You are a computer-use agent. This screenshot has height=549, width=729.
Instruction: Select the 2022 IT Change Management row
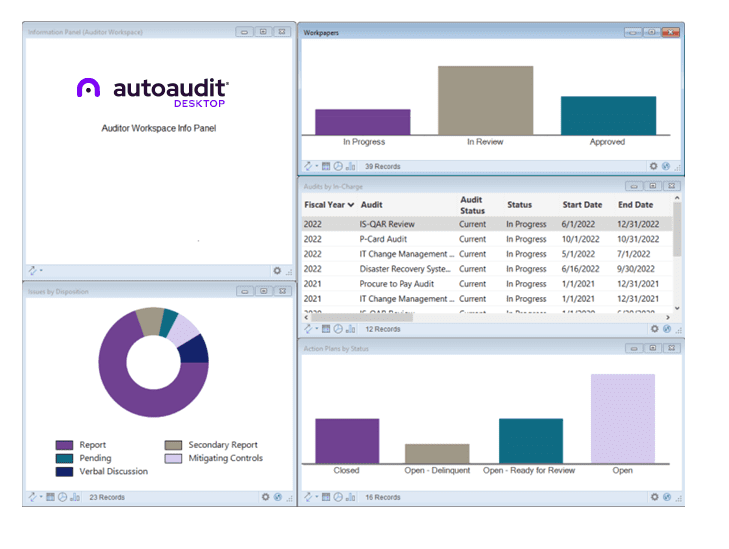(x=487, y=254)
